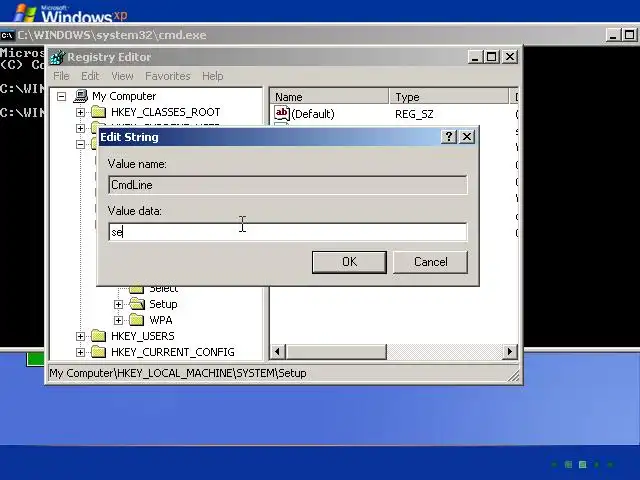This screenshot has height=480, width=640.
Task: Open the Favorites menu in Registry Editor
Action: click(168, 76)
